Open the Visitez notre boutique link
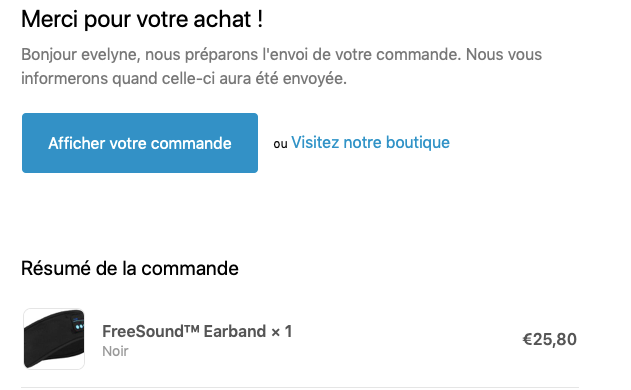 pyautogui.click(x=370, y=142)
